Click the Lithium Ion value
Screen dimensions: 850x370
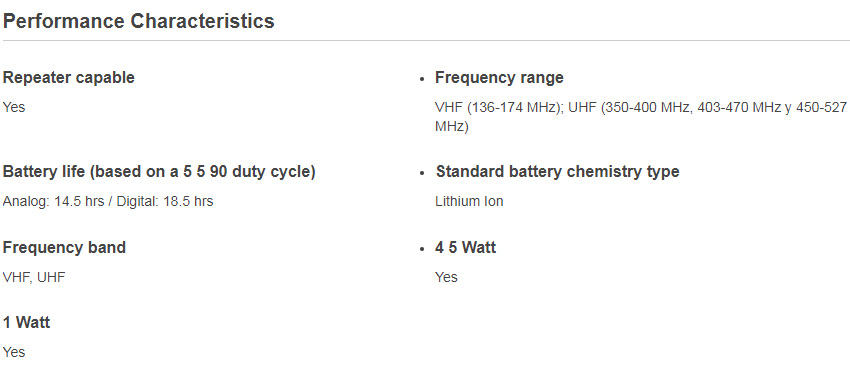(x=469, y=202)
